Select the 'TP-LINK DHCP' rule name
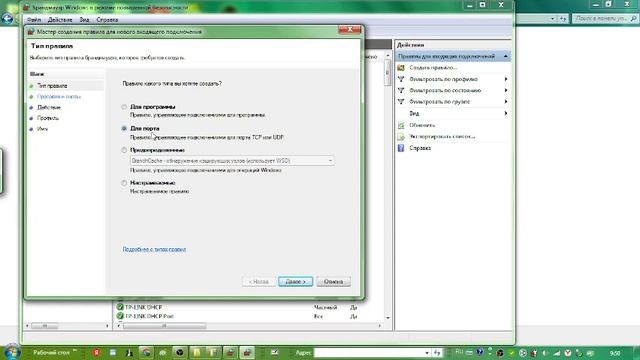 tap(144, 307)
